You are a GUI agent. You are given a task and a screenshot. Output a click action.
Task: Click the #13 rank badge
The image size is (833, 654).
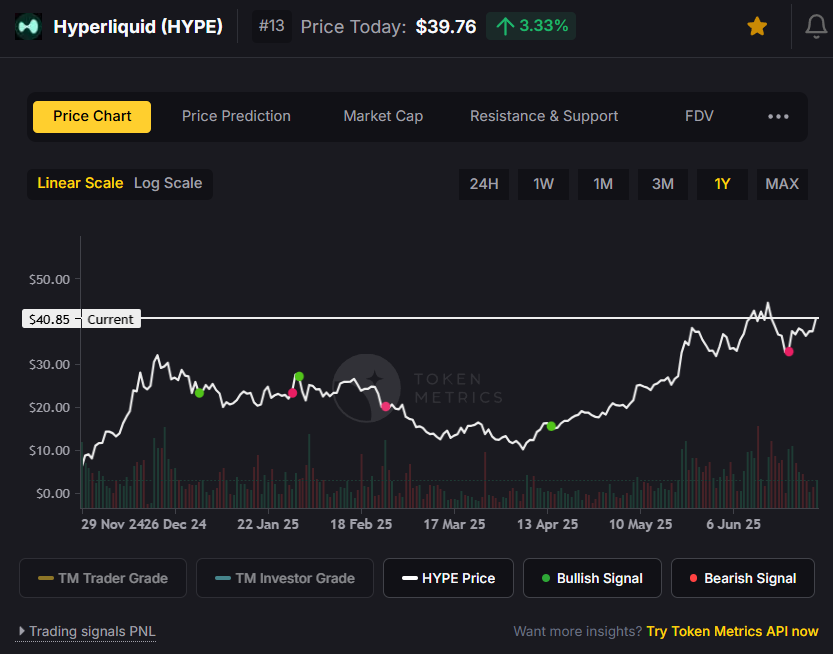click(271, 26)
